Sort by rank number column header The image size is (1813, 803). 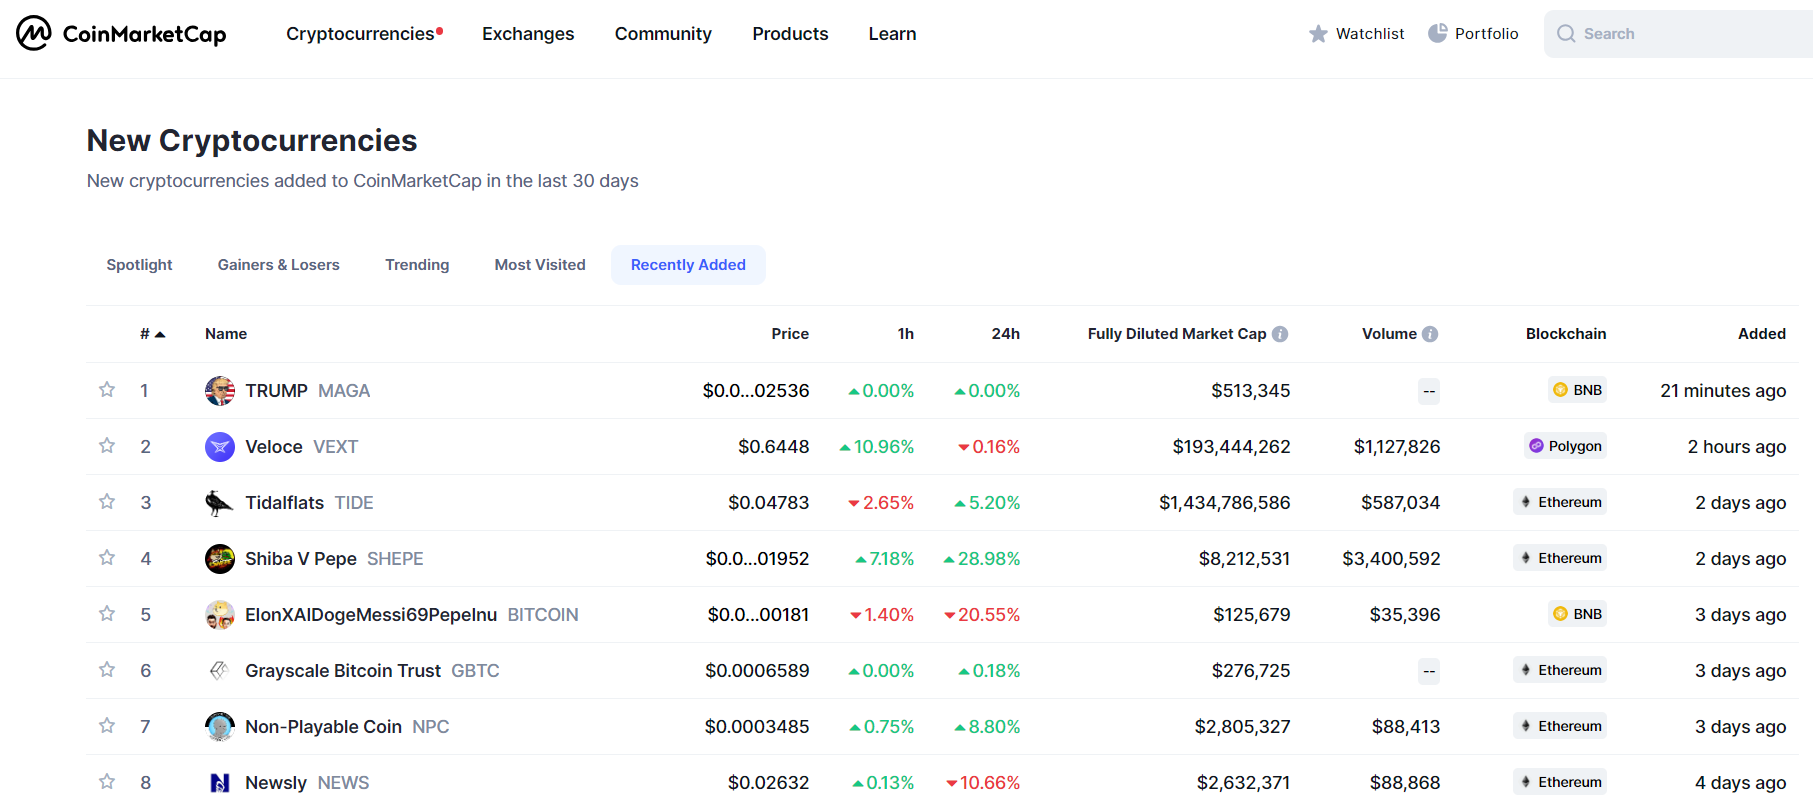152,334
